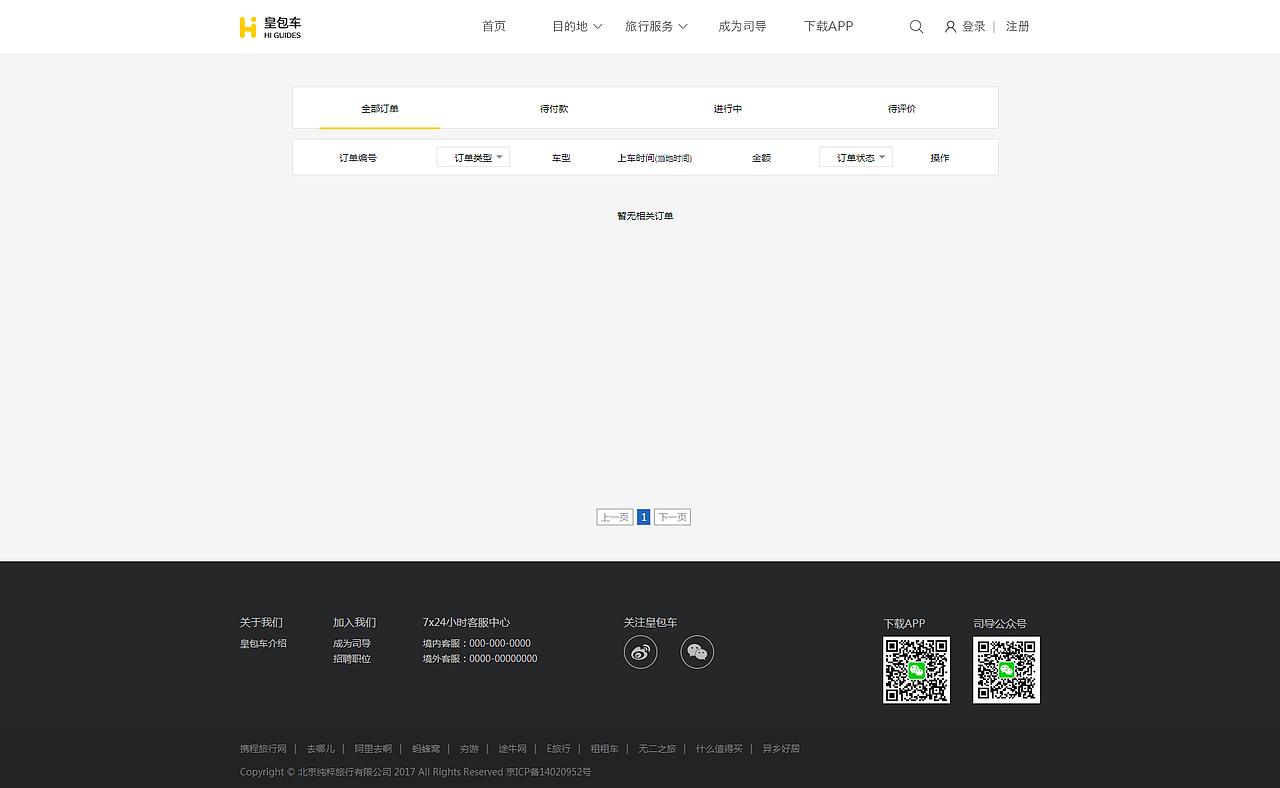Open the Weibo icon under 关注皇包车
The height and width of the screenshot is (788, 1280).
click(641, 651)
